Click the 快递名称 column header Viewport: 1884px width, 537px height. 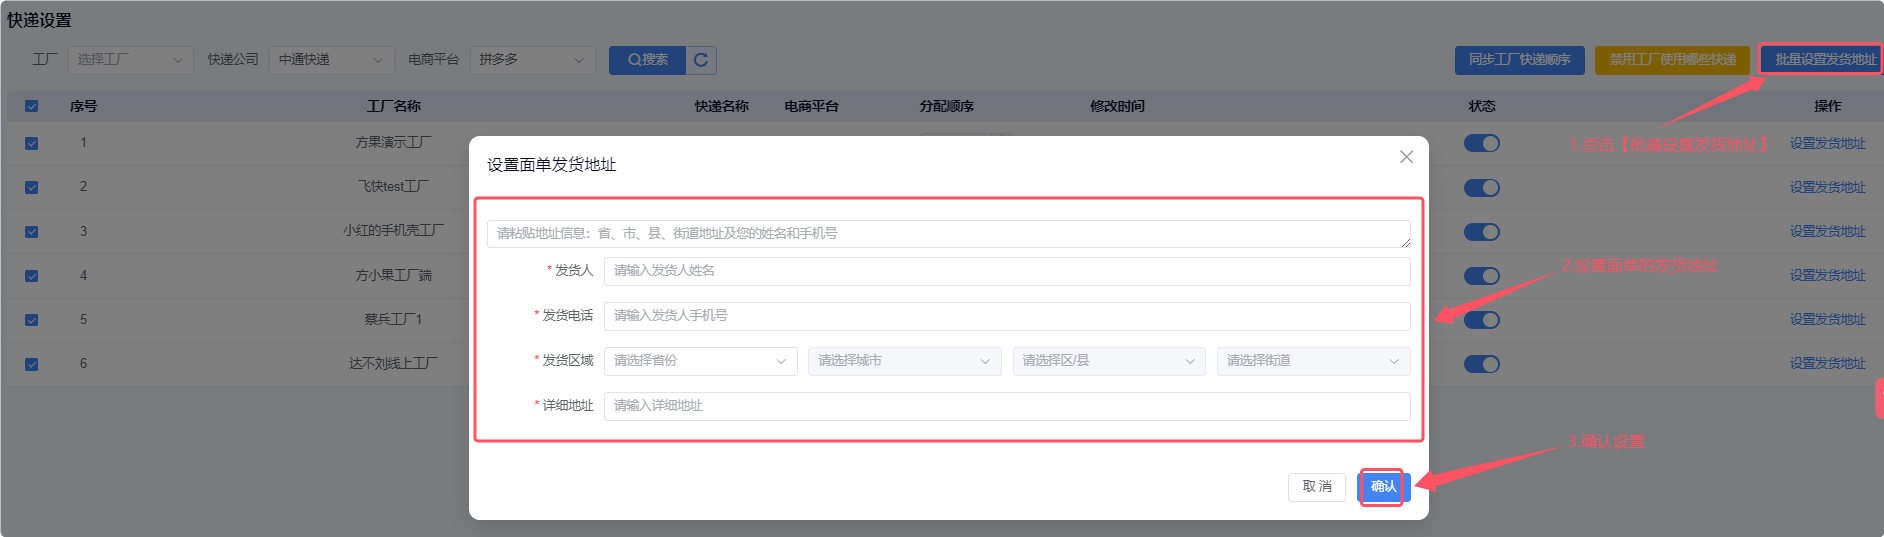[722, 106]
